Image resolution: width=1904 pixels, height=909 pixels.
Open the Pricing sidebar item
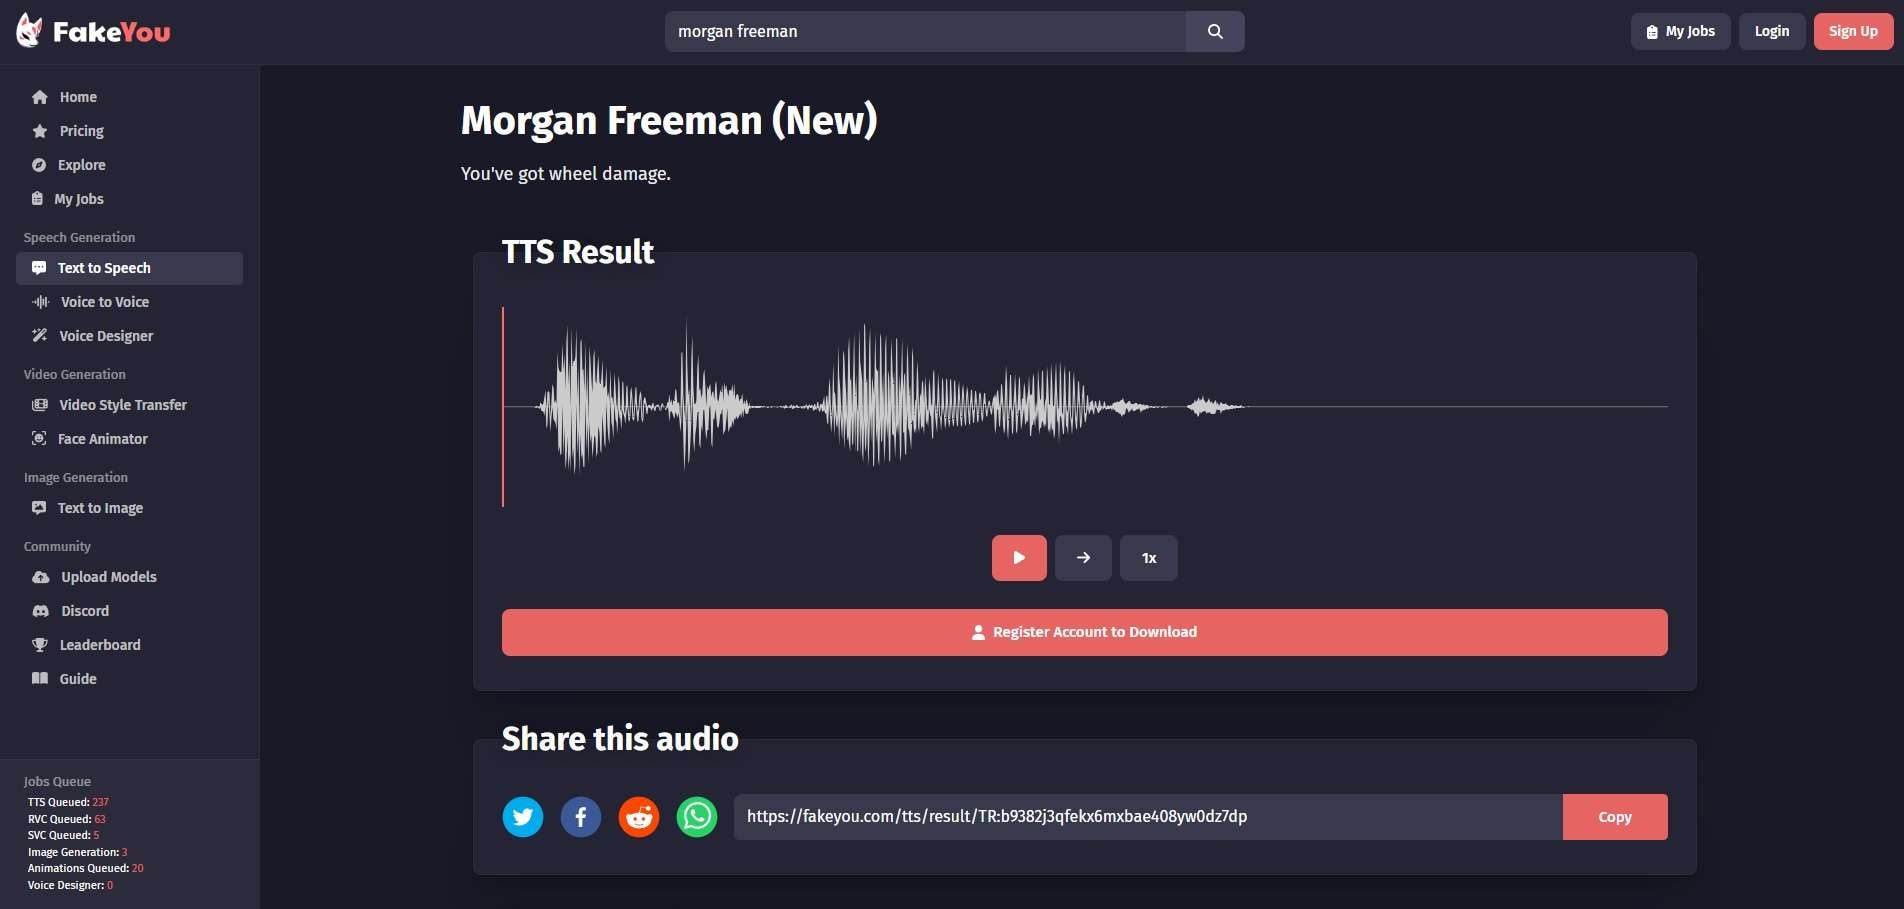click(129, 131)
